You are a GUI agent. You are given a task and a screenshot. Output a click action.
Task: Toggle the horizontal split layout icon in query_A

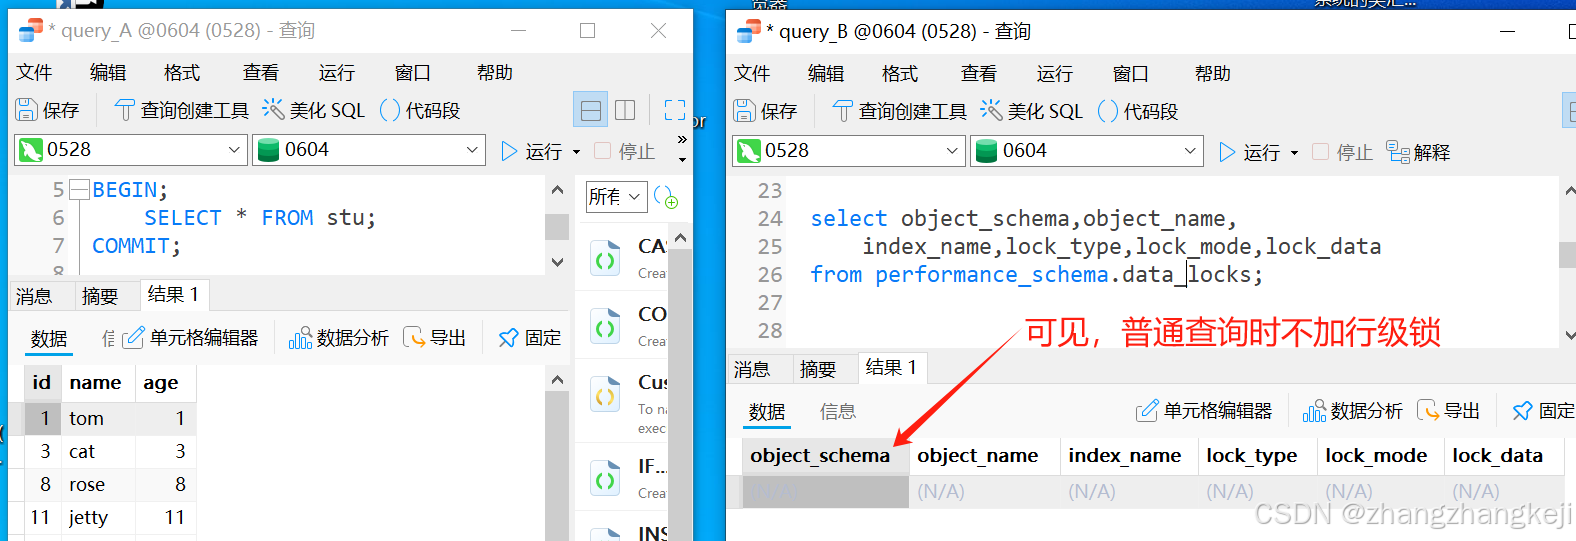pyautogui.click(x=591, y=110)
